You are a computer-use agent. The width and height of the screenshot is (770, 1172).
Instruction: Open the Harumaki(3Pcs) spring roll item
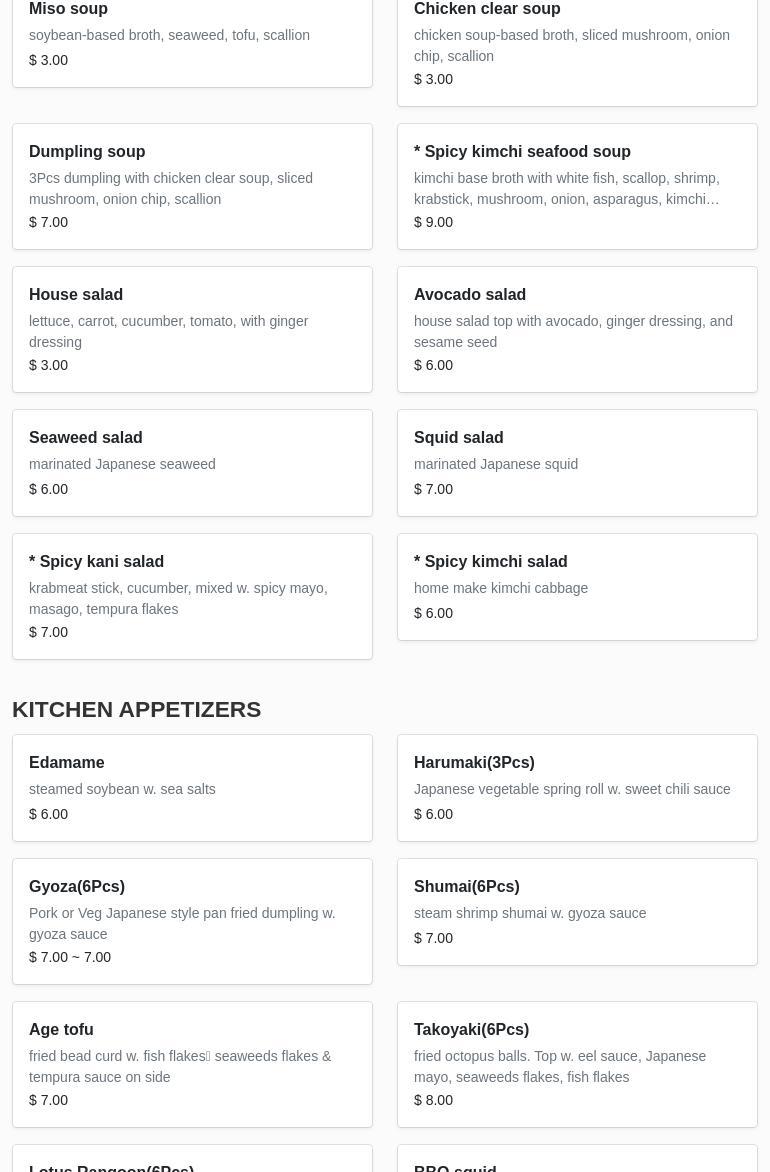[x=577, y=787]
